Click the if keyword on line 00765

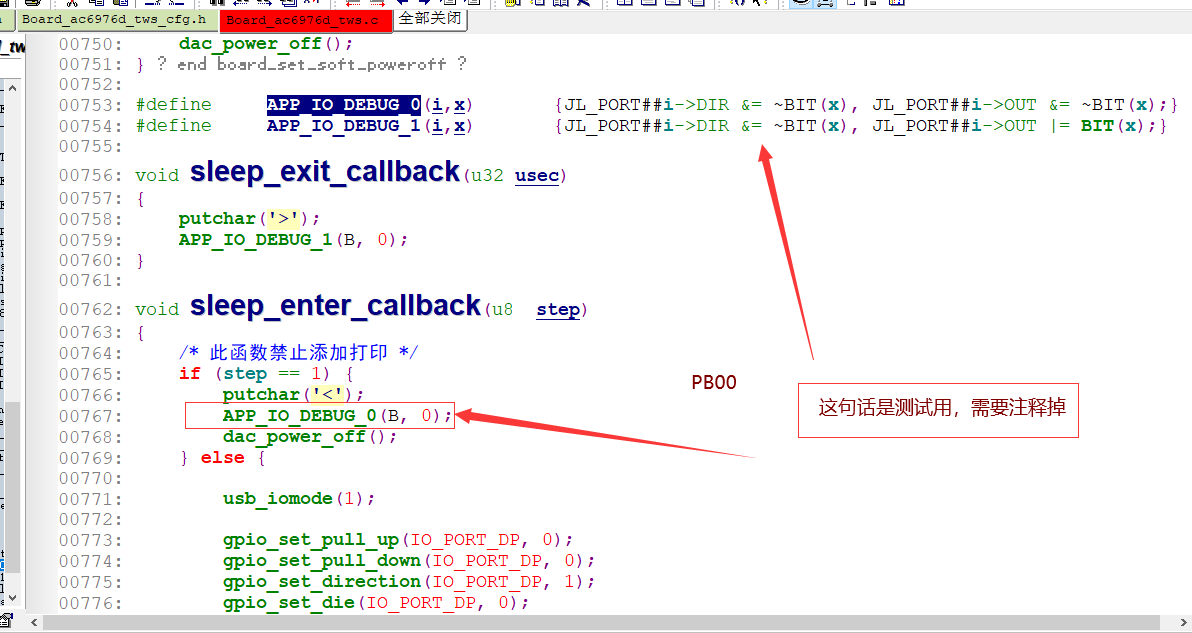coord(189,374)
